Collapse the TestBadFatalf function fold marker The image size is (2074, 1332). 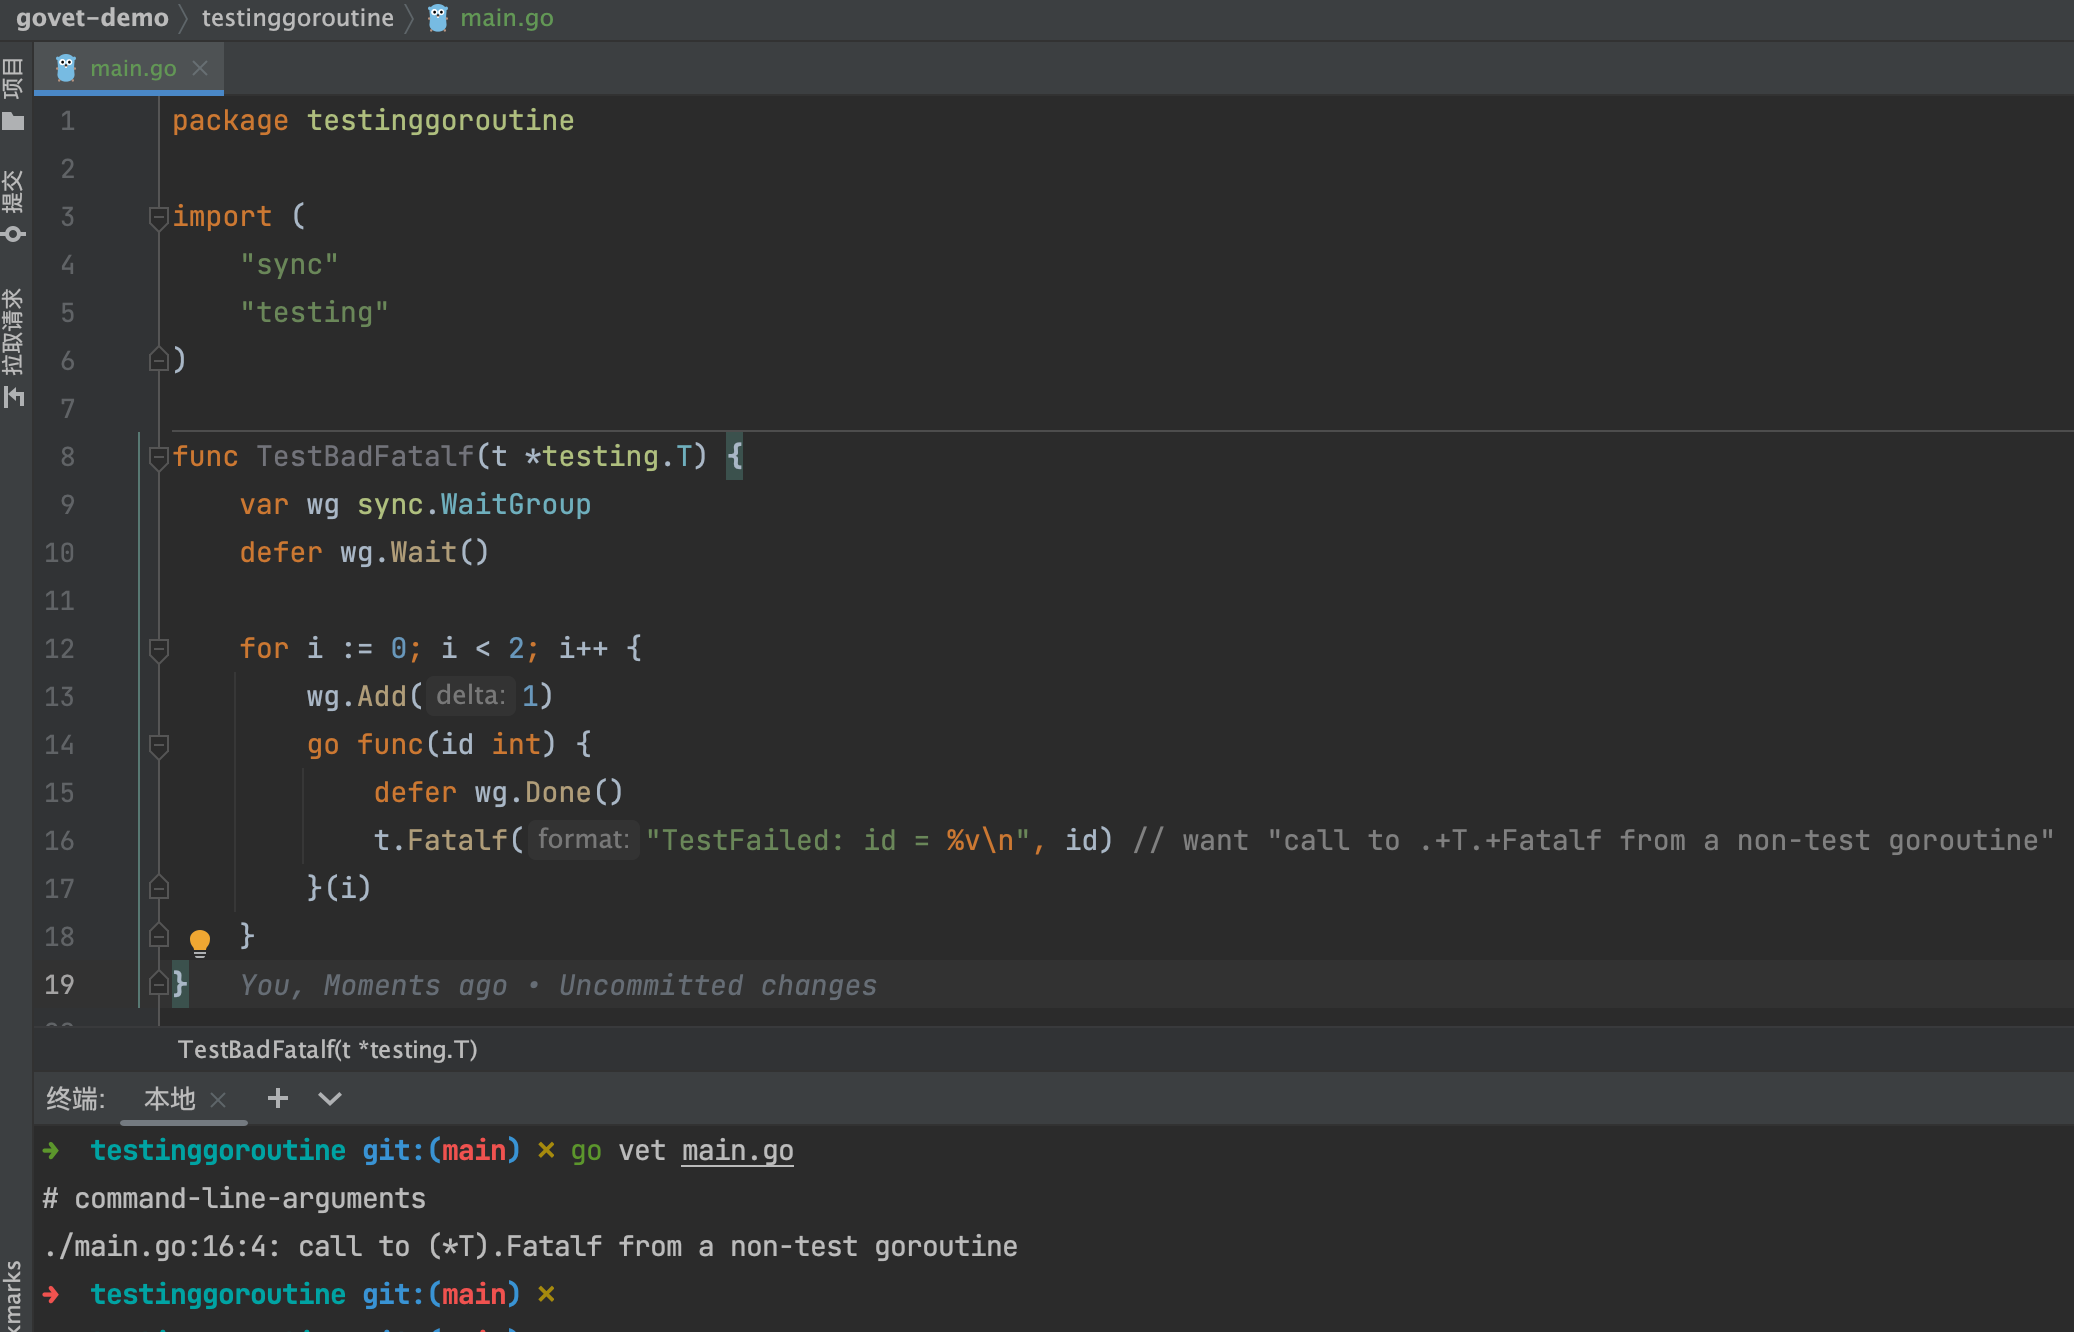[158, 457]
